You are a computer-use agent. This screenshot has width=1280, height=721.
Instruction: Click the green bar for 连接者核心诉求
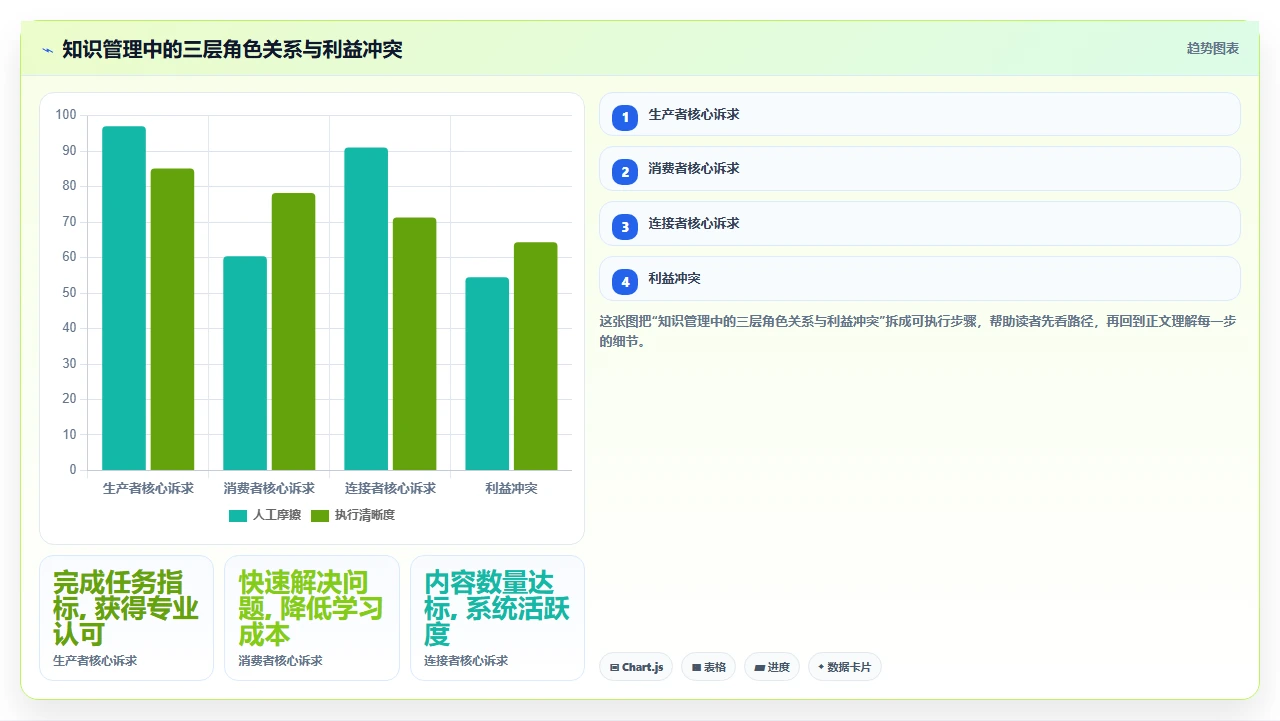pos(414,344)
